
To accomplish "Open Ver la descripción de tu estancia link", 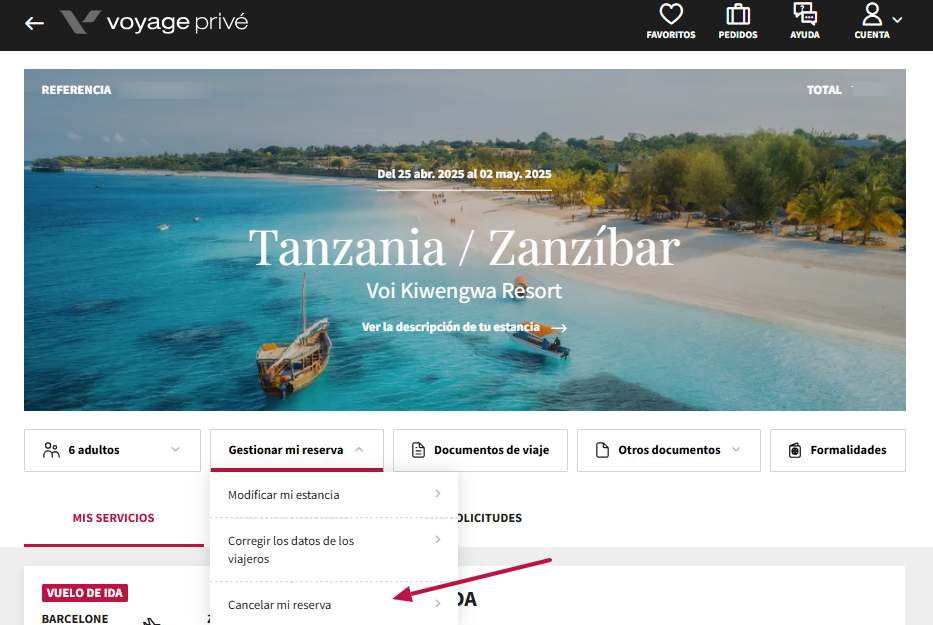I will (x=464, y=327).
